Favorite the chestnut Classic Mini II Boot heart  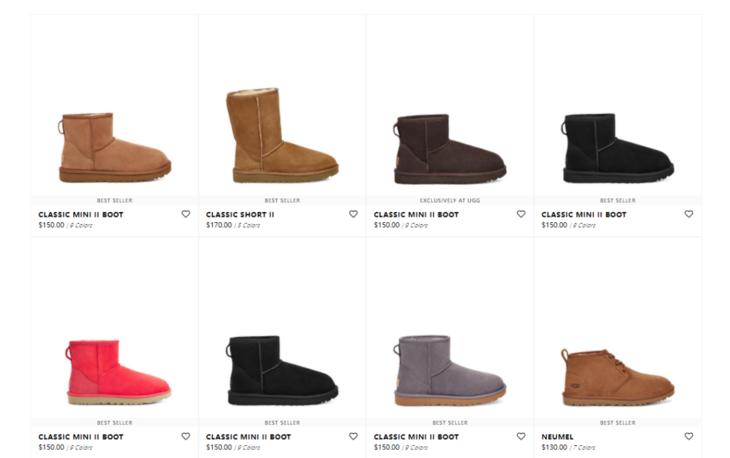(186, 214)
